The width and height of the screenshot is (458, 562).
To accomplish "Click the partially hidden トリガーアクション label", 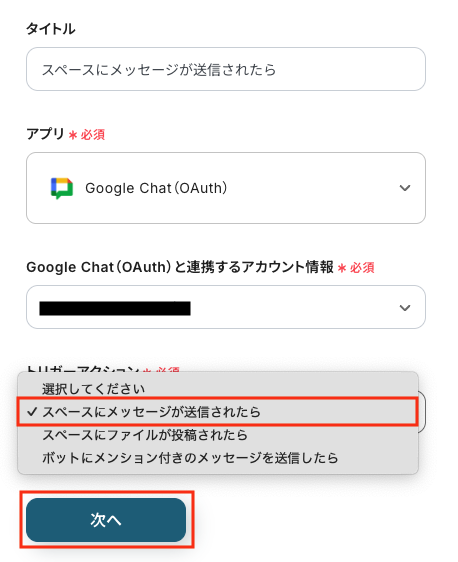I will pos(83,369).
